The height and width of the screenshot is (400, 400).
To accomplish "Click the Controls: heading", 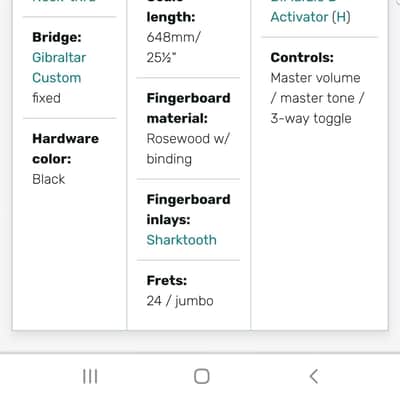I will pyautogui.click(x=302, y=58).
